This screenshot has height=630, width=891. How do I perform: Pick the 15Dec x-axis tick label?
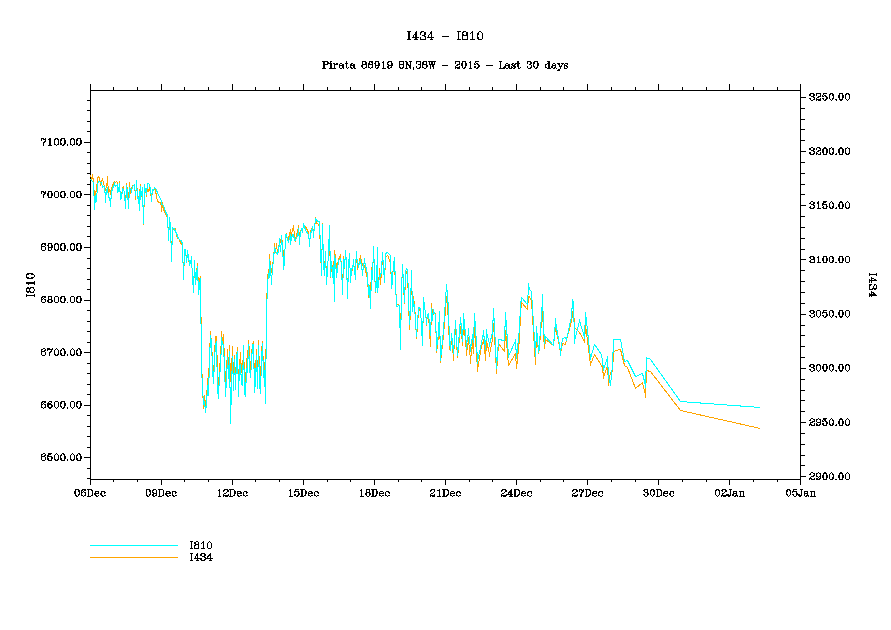coord(303,493)
